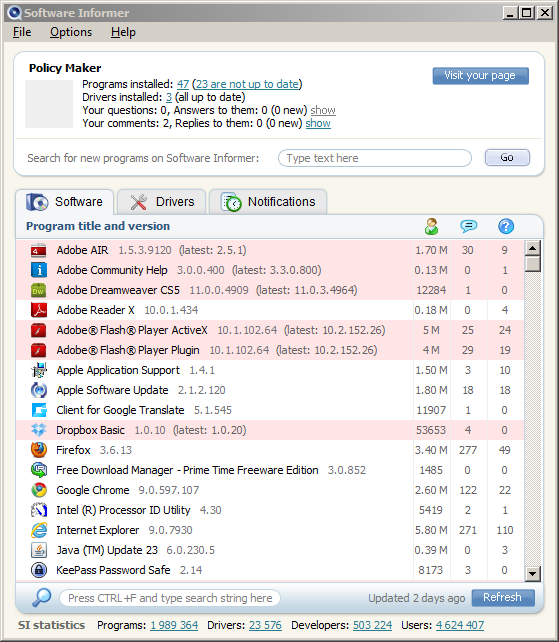The image size is (559, 642).
Task: Open the Options menu
Action: coord(71,32)
